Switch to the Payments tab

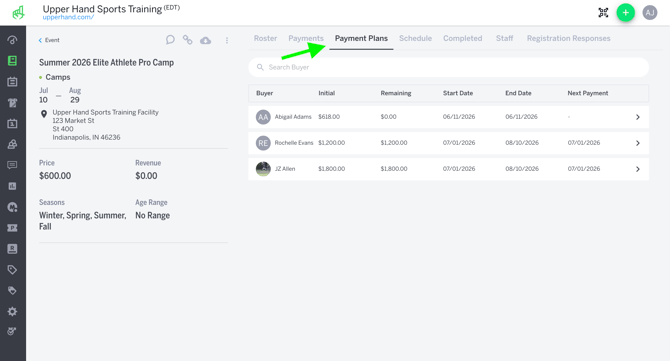(306, 38)
